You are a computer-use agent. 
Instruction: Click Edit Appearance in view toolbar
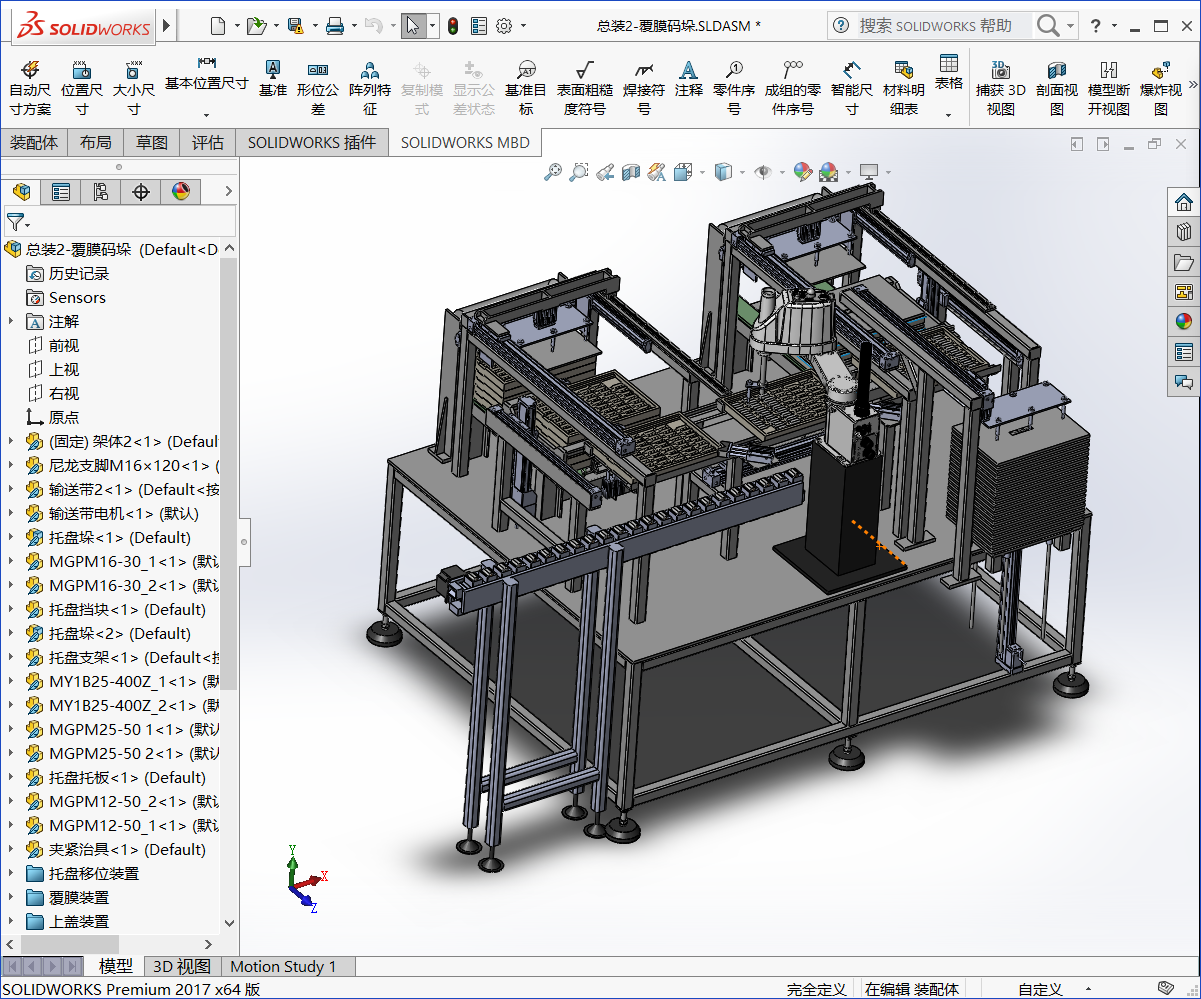click(802, 172)
